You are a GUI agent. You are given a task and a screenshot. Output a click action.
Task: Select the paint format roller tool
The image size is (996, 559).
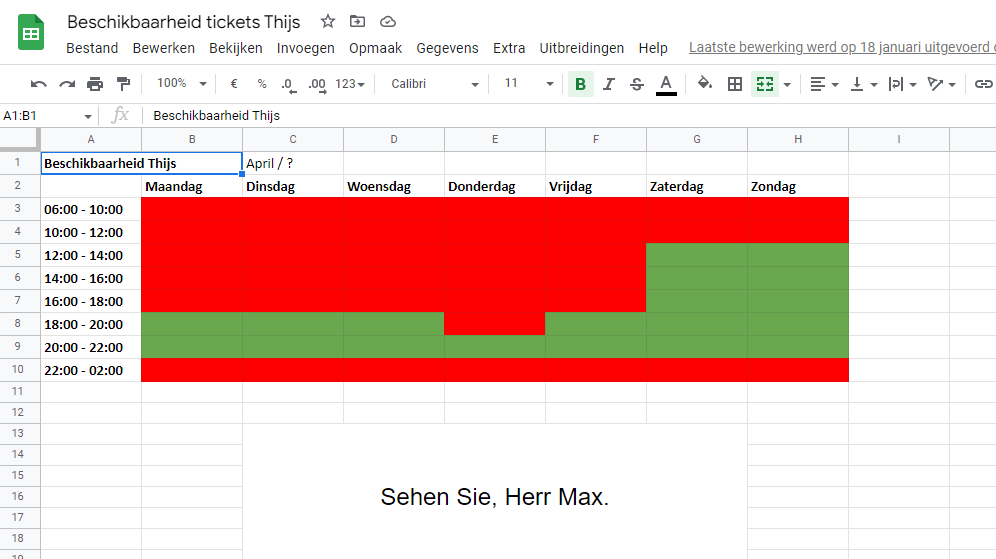[123, 84]
